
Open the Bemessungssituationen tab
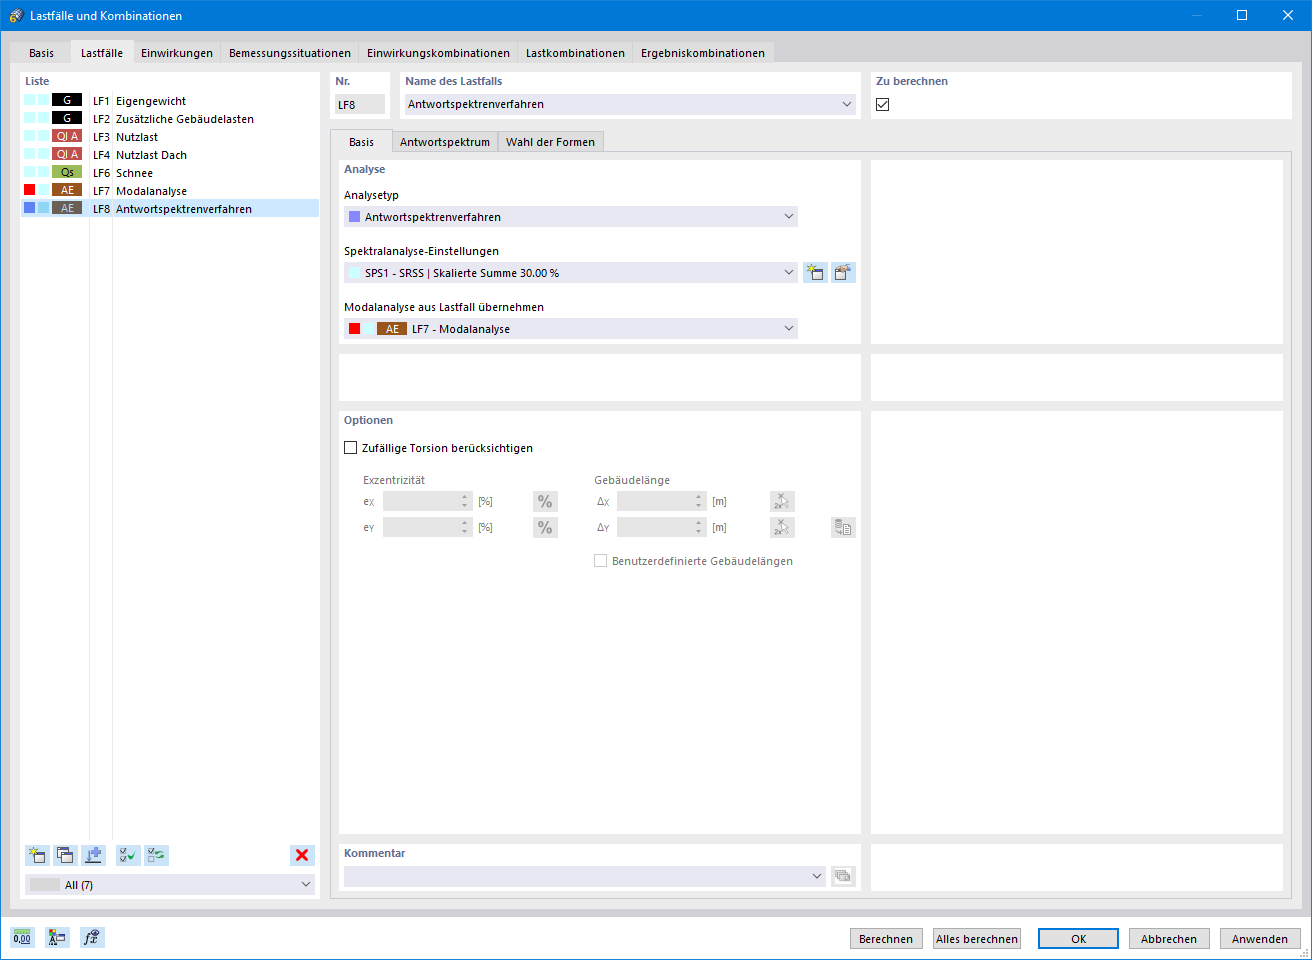(290, 53)
